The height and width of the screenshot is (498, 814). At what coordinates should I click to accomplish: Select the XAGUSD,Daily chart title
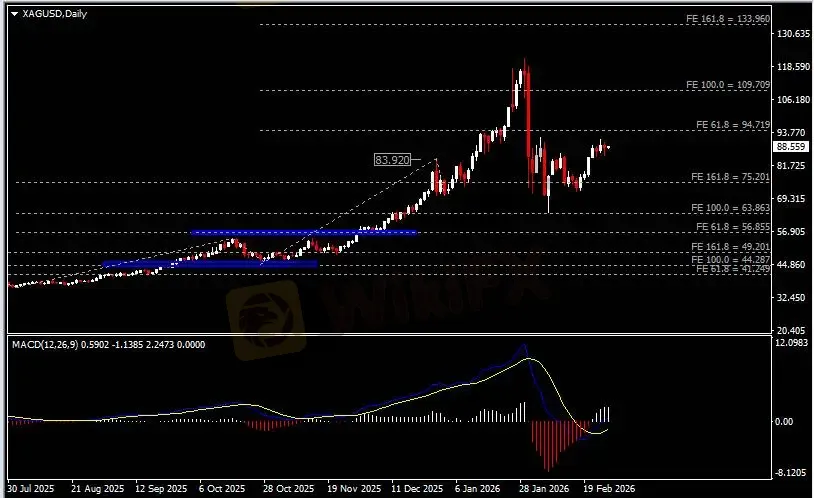[x=55, y=14]
